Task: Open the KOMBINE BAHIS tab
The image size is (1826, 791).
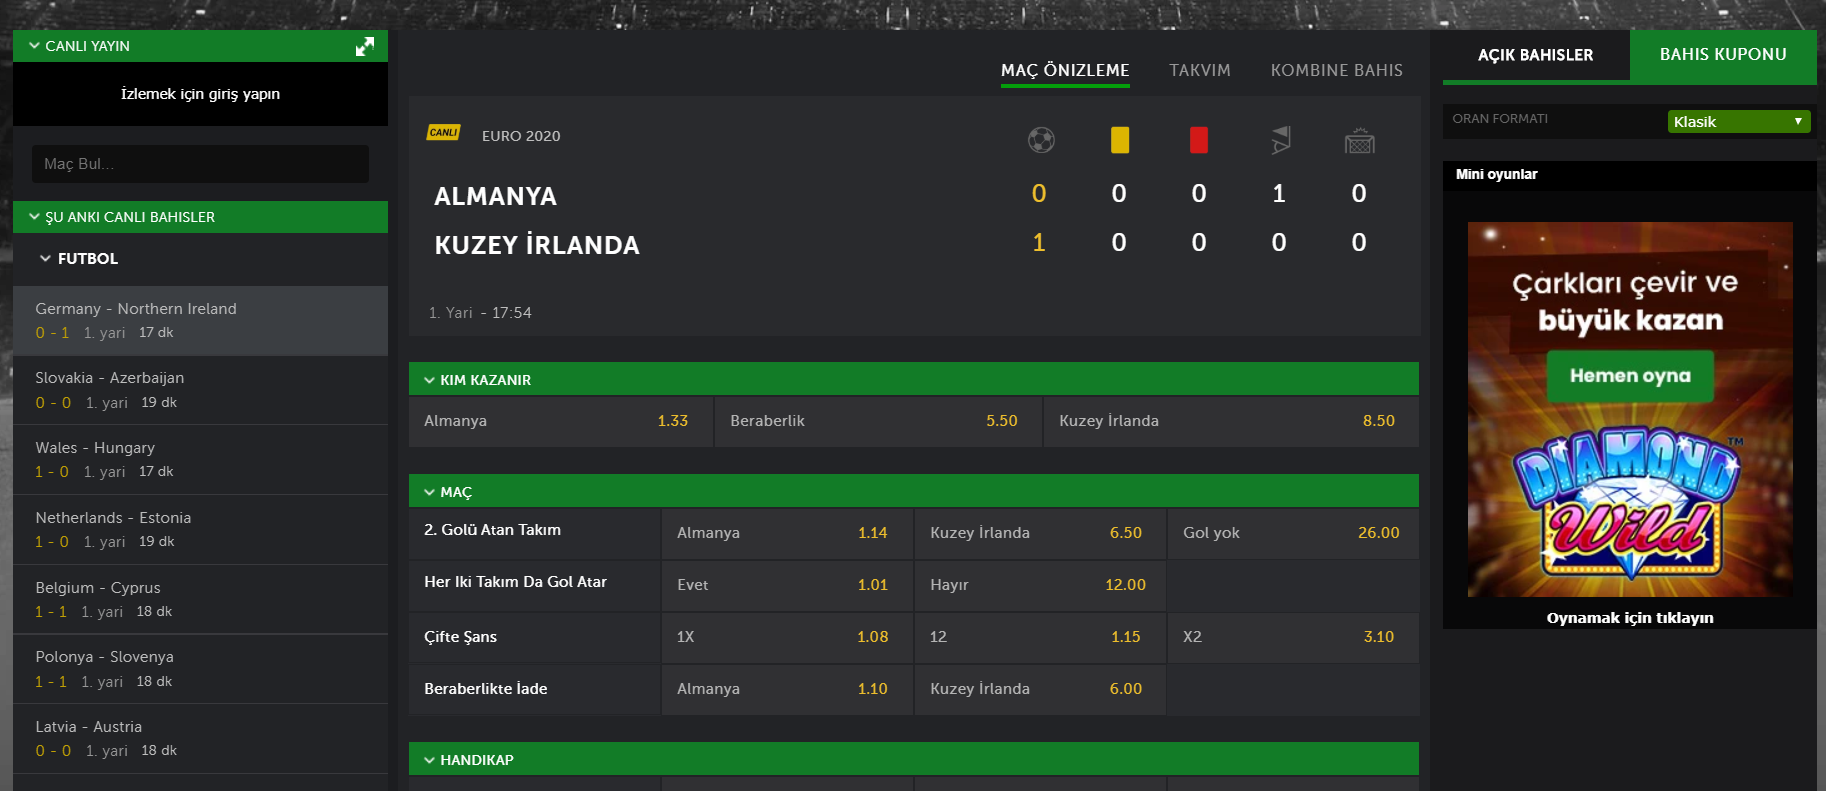Action: (1336, 70)
